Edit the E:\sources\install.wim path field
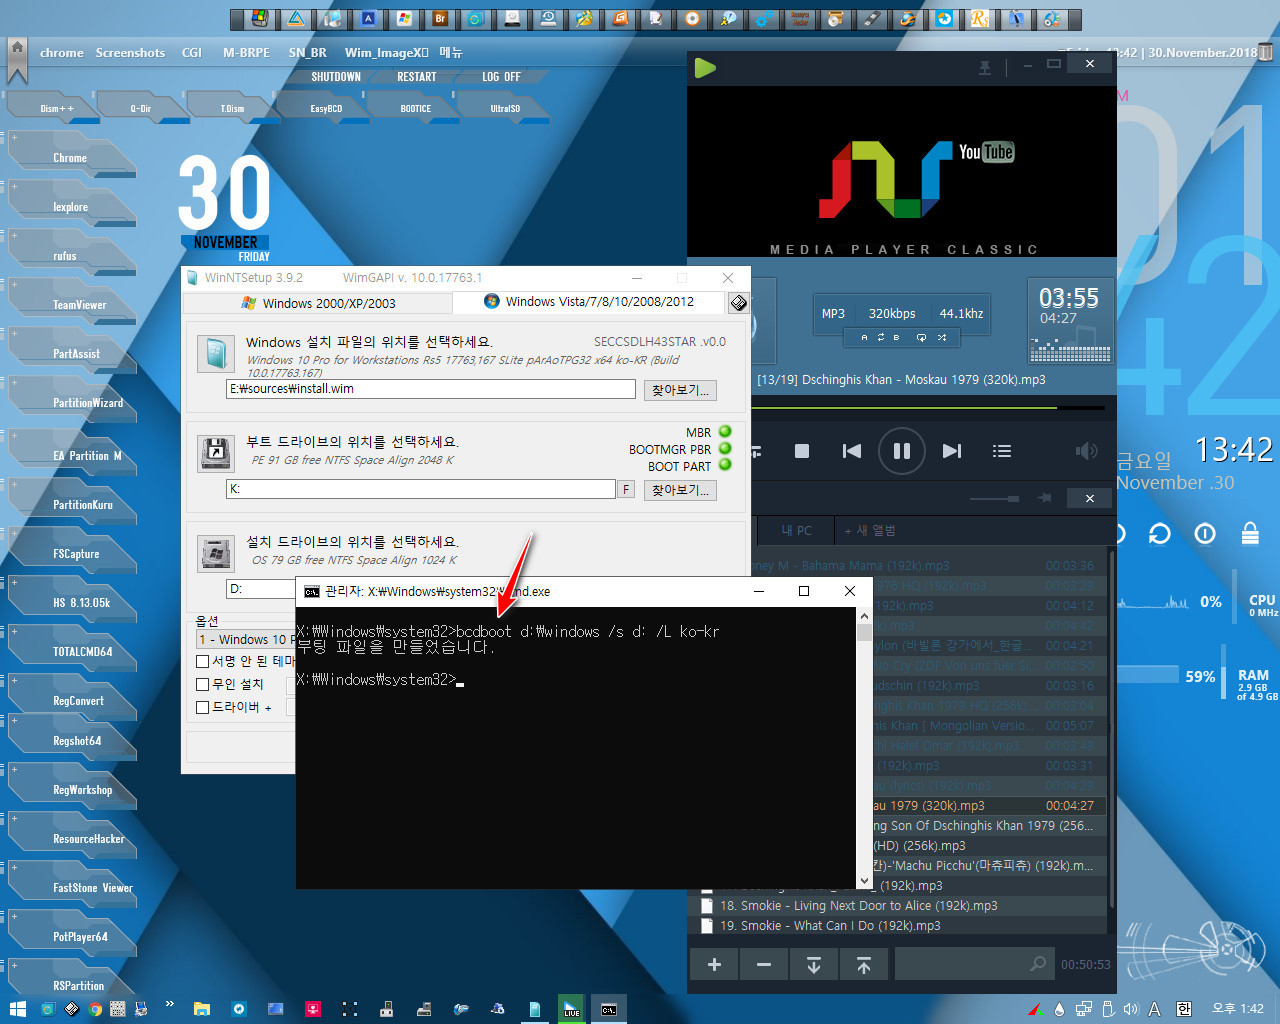This screenshot has width=1280, height=1024. tap(431, 389)
